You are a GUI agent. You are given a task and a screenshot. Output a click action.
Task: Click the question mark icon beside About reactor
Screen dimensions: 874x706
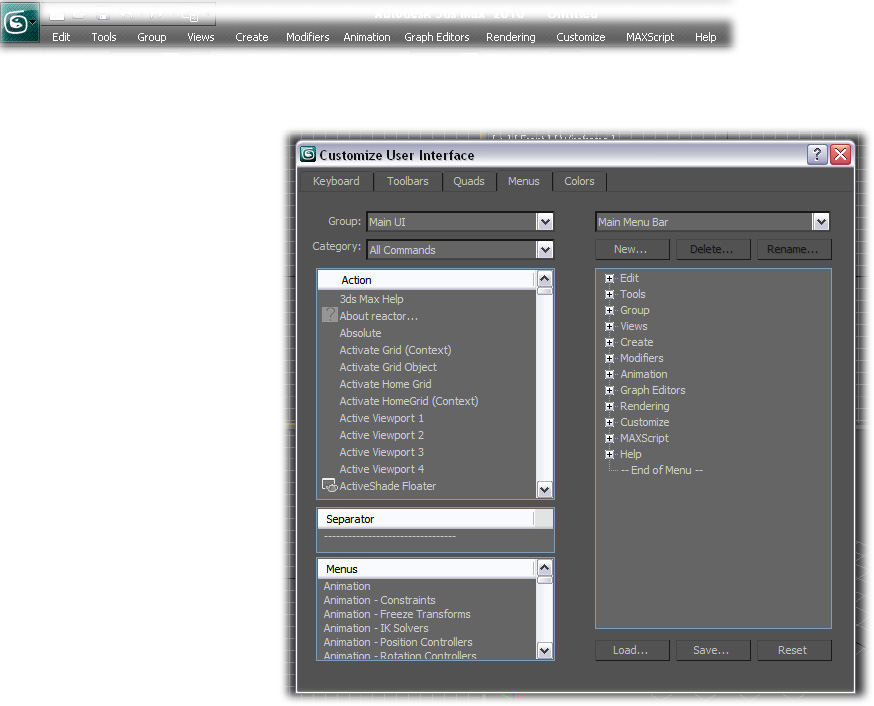point(329,315)
